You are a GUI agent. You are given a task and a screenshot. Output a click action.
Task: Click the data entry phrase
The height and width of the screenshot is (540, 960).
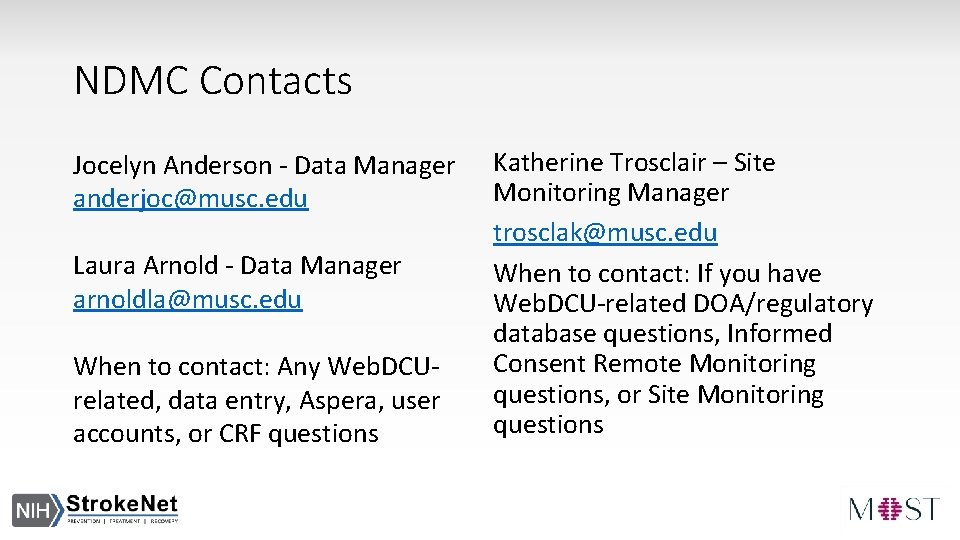point(212,401)
